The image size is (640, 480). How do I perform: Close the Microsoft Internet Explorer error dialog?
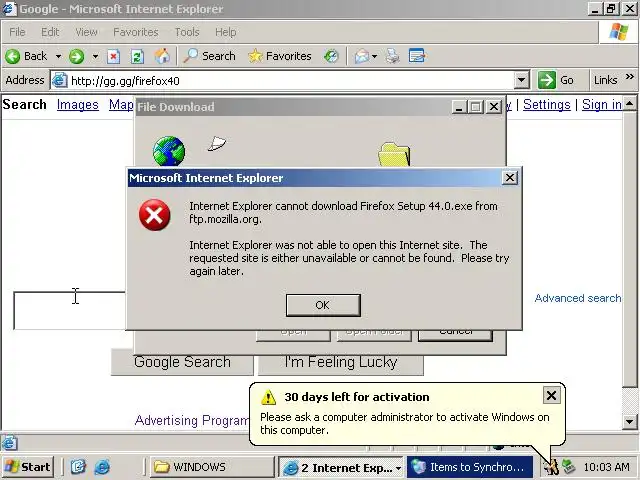[x=510, y=178]
